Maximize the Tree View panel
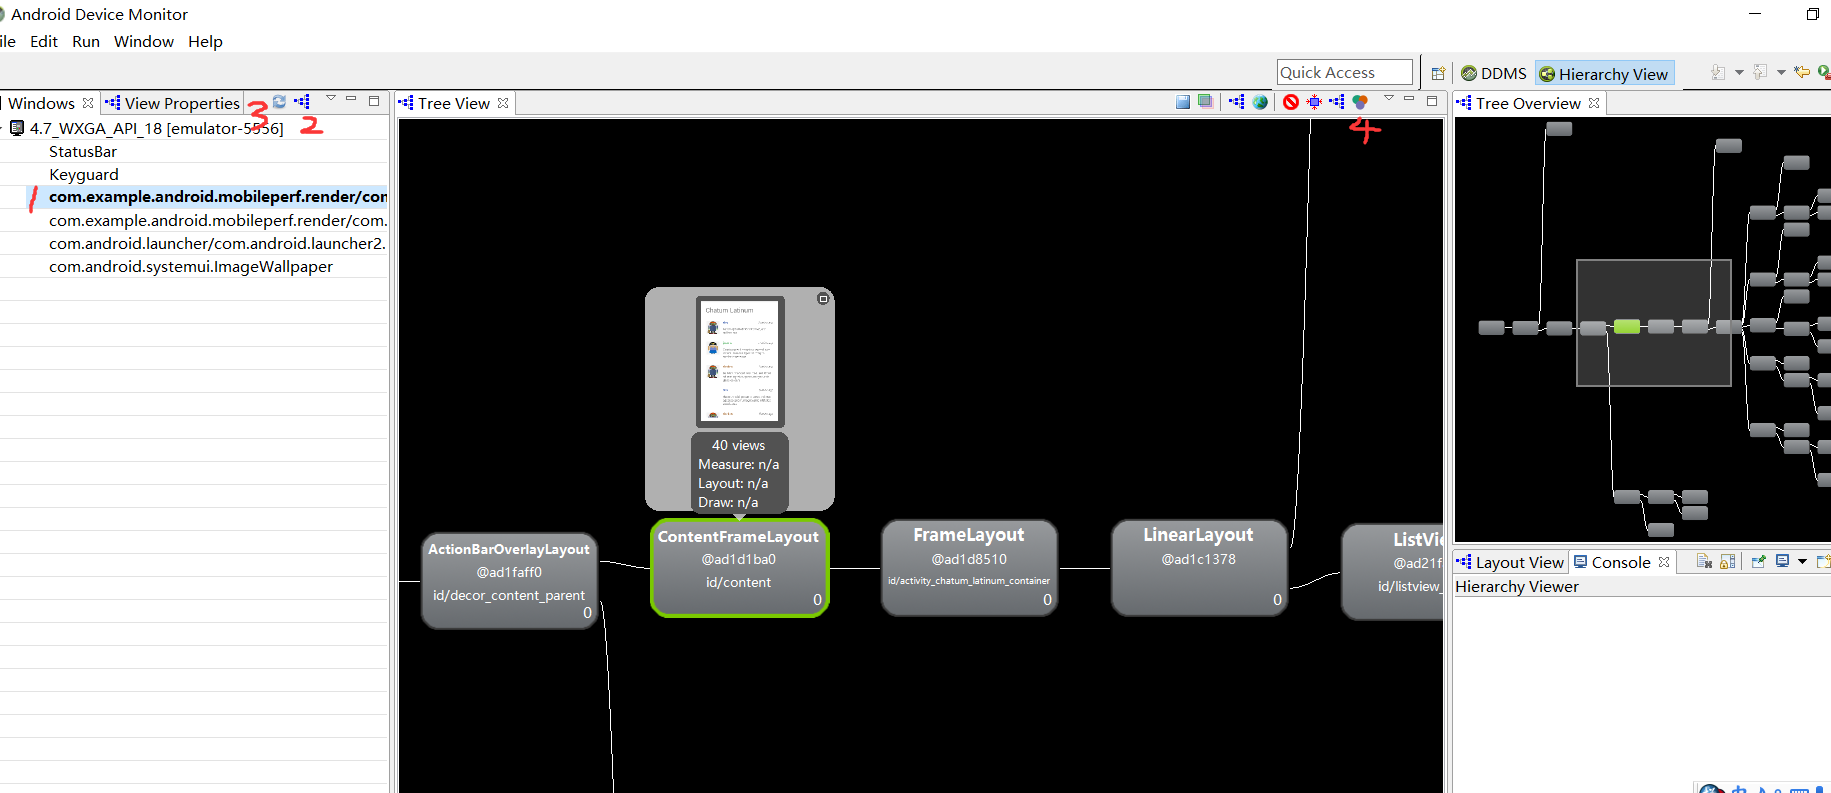 tap(1432, 101)
